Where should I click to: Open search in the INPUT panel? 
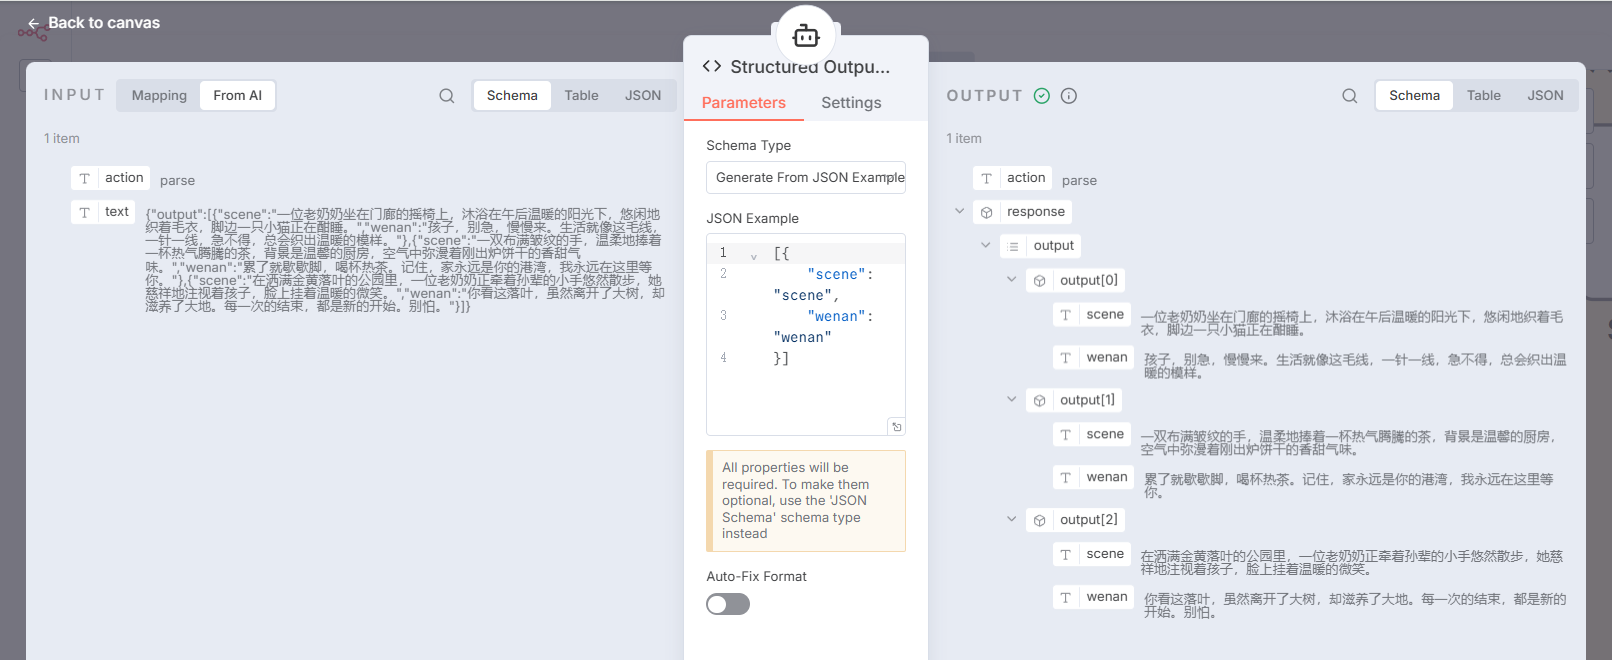pyautogui.click(x=447, y=96)
